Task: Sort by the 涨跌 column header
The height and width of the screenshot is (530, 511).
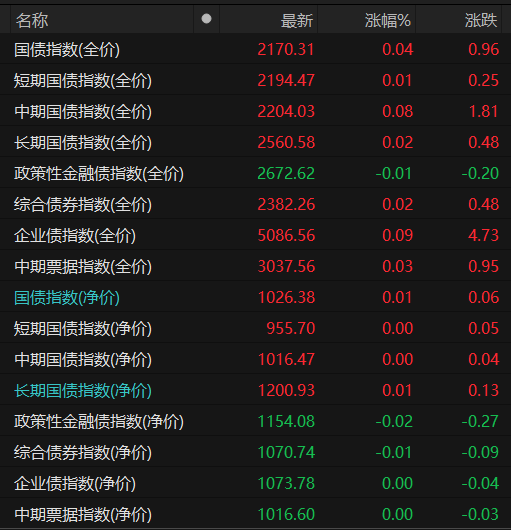Action: tap(481, 20)
